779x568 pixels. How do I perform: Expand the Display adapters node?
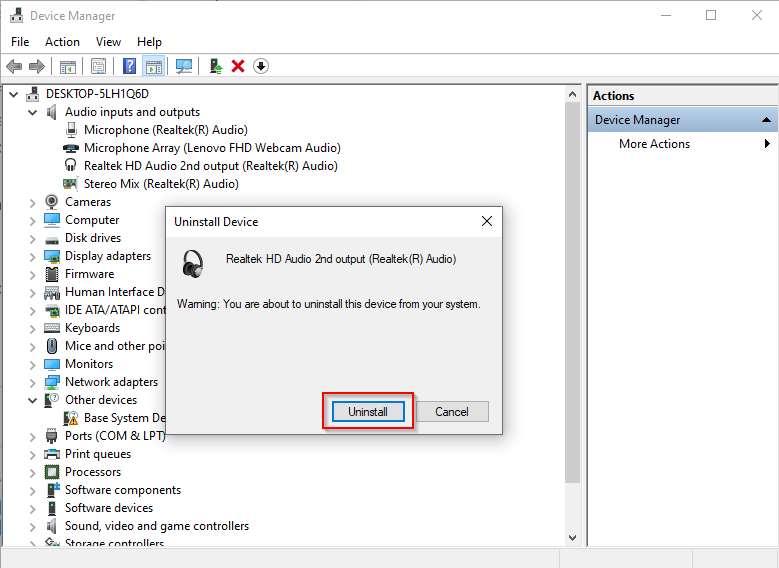[x=33, y=256]
